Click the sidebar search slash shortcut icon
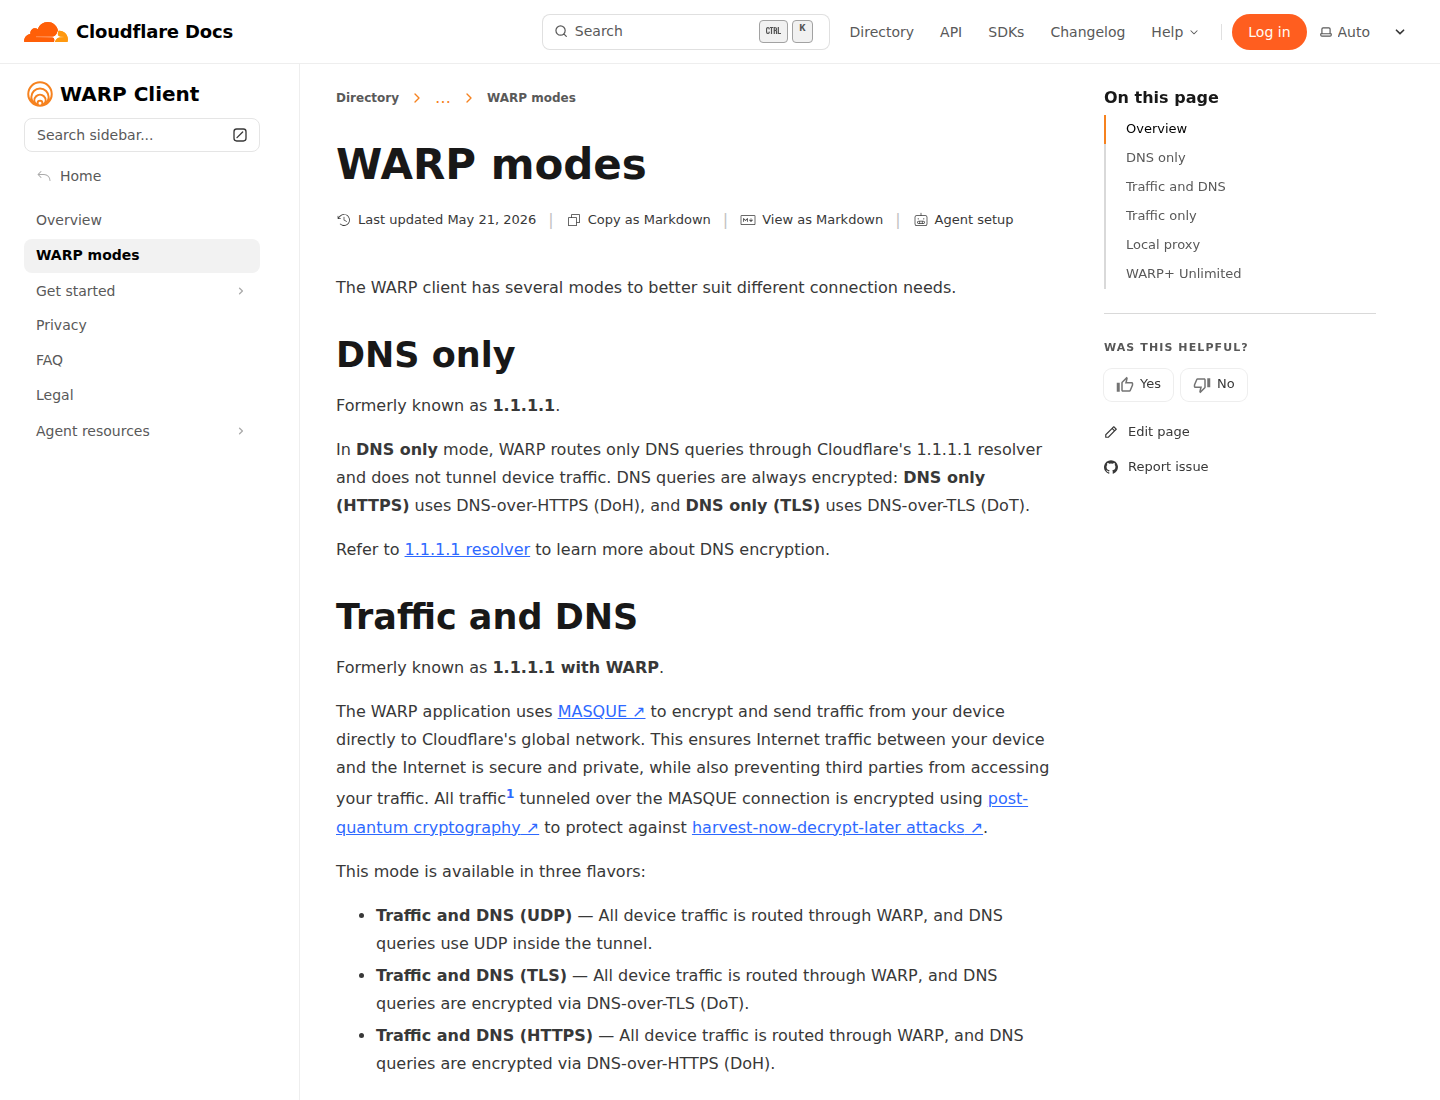The height and width of the screenshot is (1100, 1440). (x=240, y=135)
